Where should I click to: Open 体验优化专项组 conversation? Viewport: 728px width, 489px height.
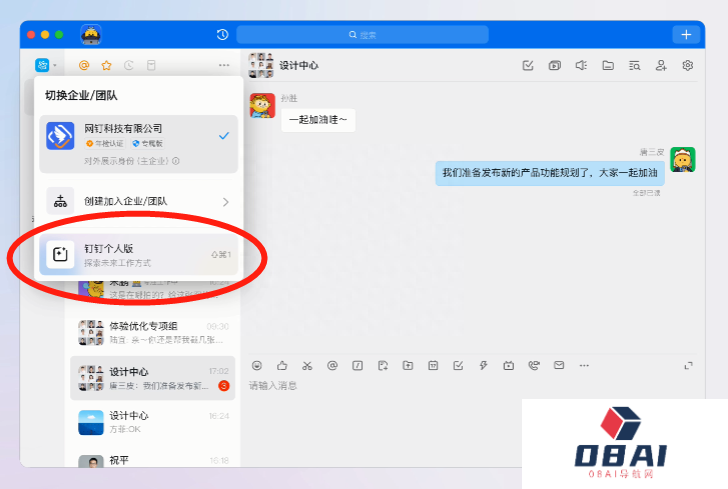pyautogui.click(x=153, y=333)
